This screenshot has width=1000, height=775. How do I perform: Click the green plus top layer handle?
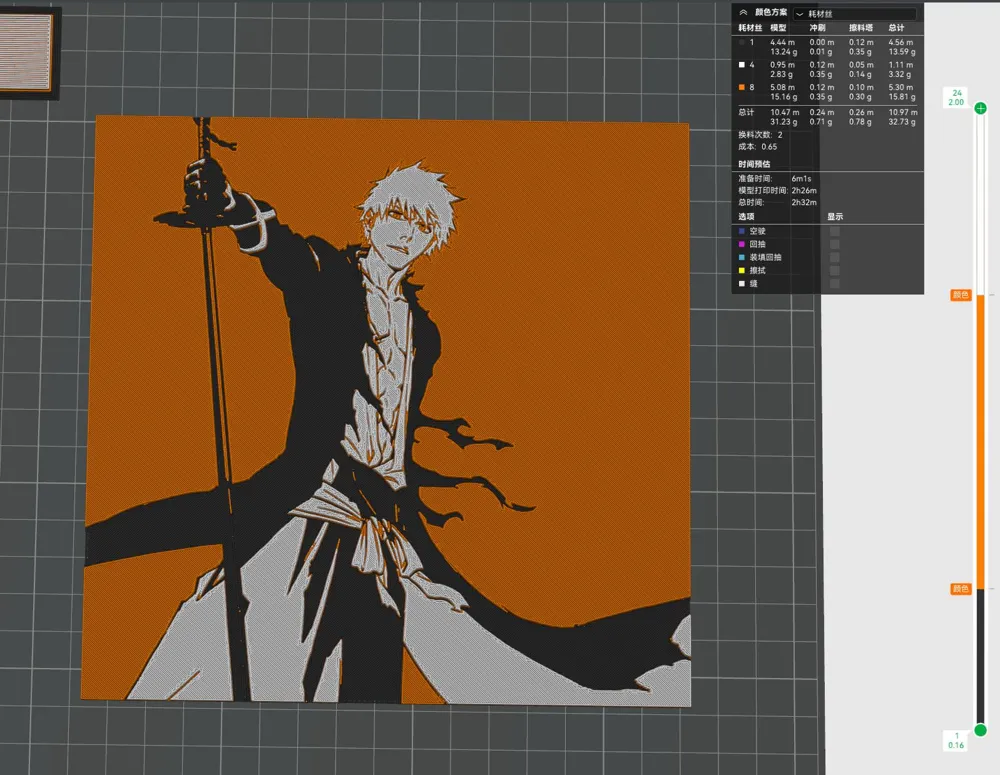pos(981,108)
